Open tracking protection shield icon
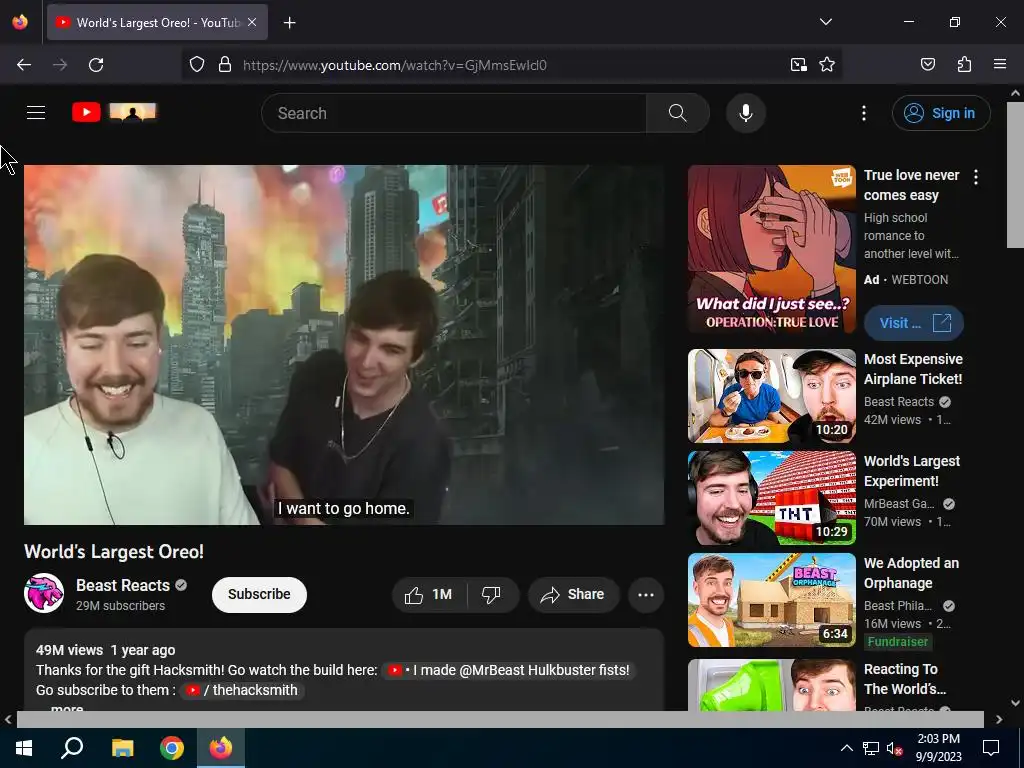This screenshot has height=768, width=1024. click(x=197, y=65)
